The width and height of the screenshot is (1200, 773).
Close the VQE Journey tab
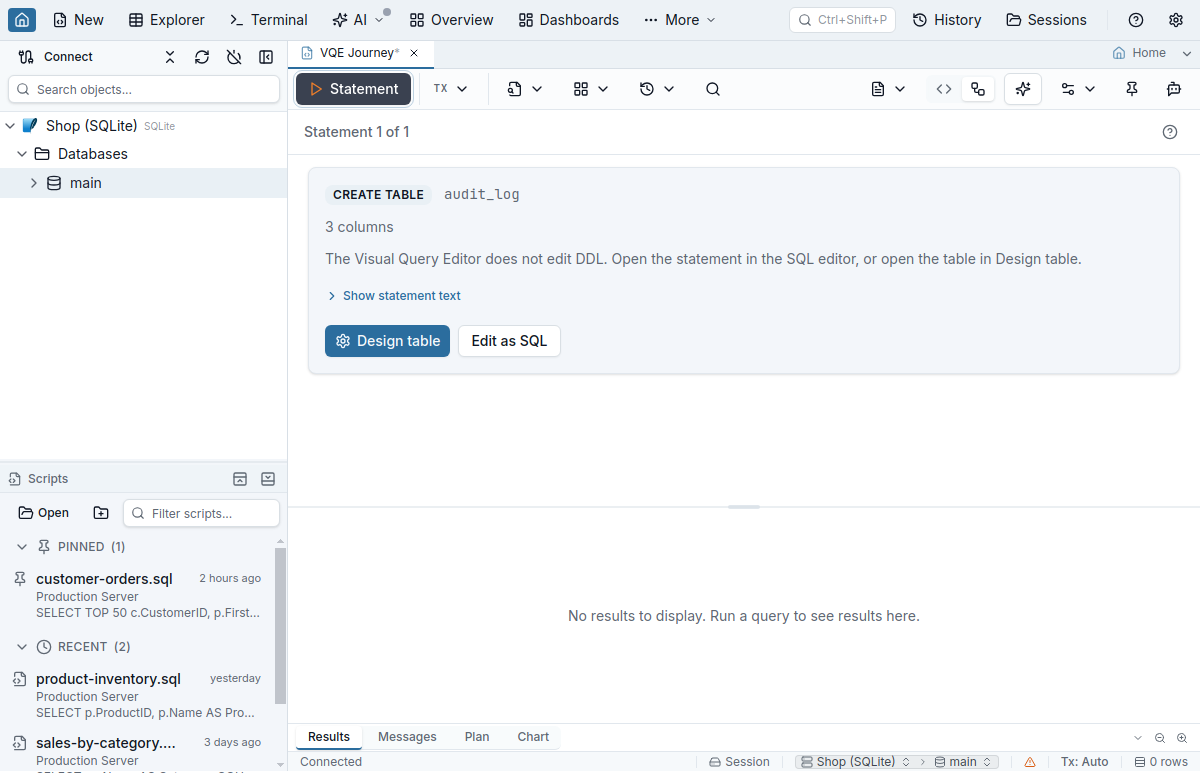coord(414,53)
